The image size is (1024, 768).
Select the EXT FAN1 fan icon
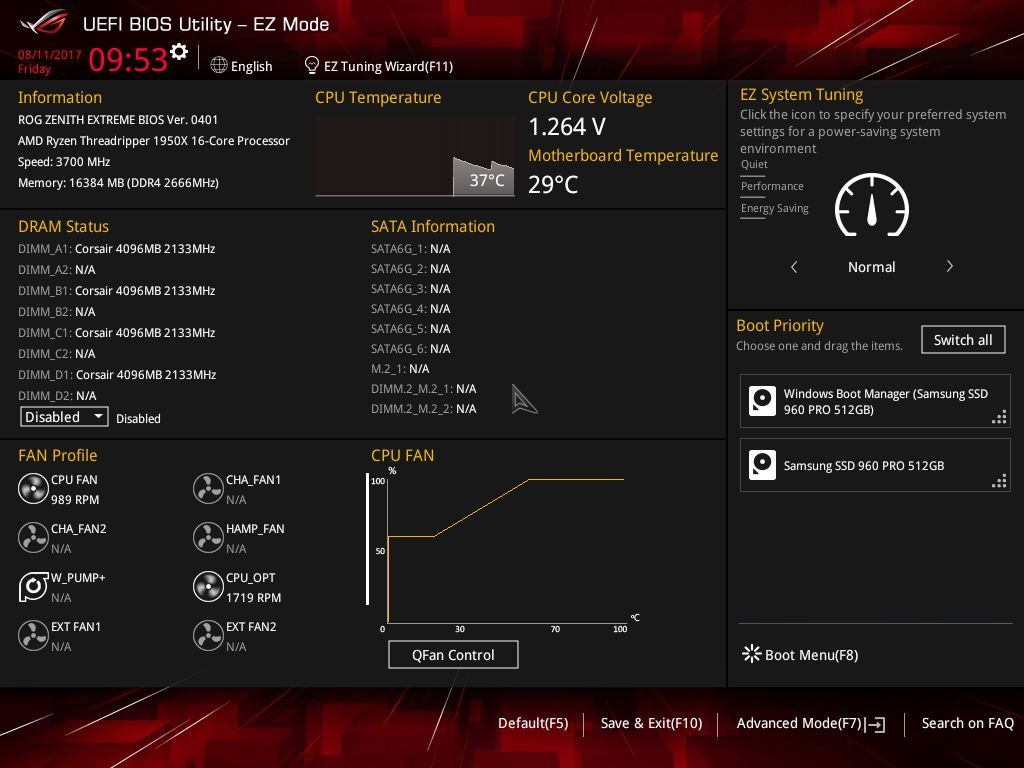(33, 635)
